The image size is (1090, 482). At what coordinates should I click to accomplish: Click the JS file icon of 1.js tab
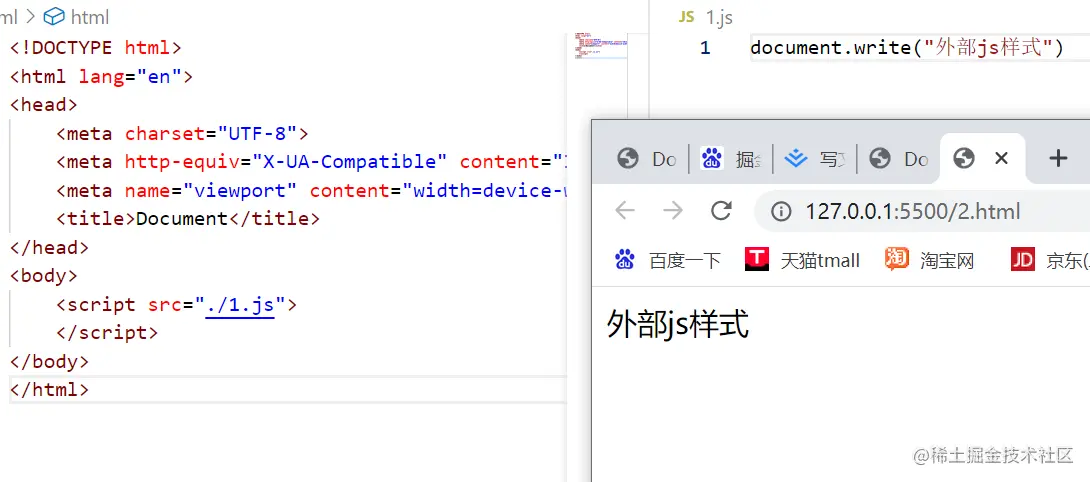687,17
